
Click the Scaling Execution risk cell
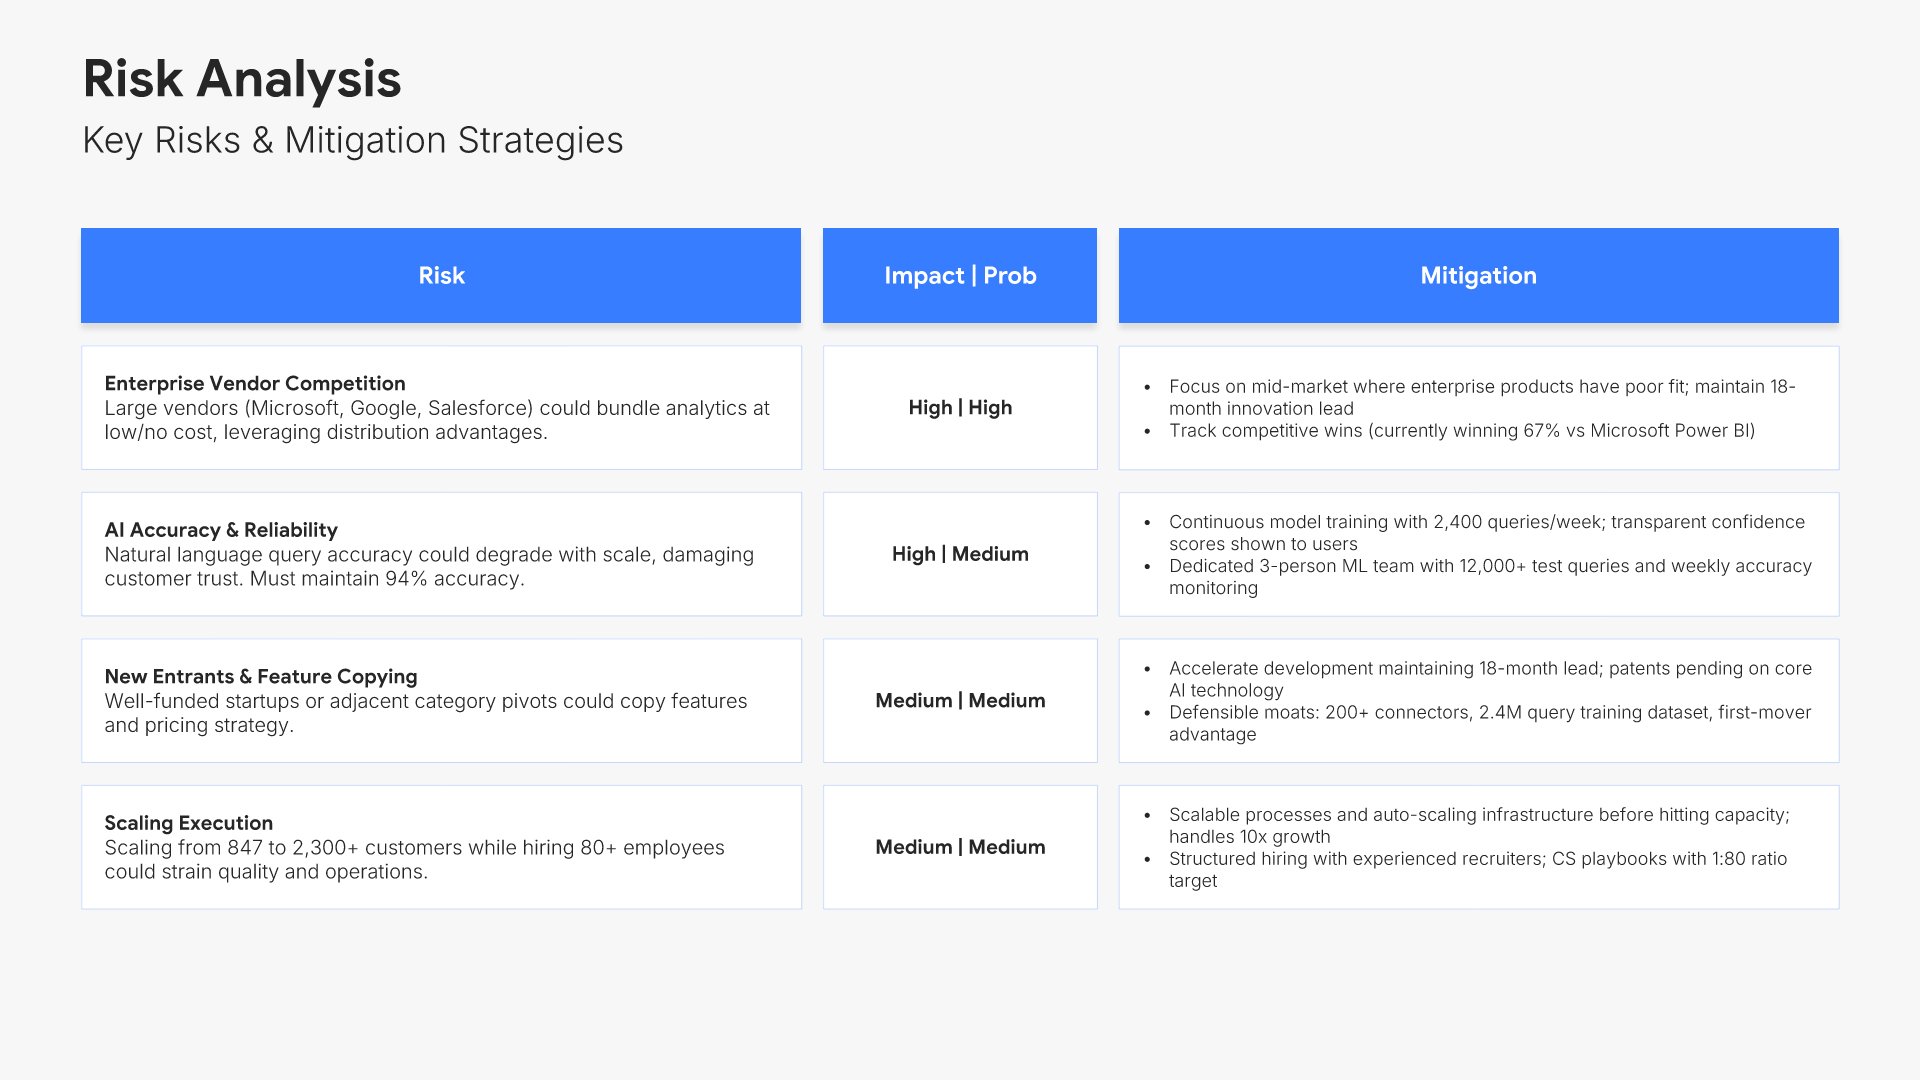click(x=441, y=847)
